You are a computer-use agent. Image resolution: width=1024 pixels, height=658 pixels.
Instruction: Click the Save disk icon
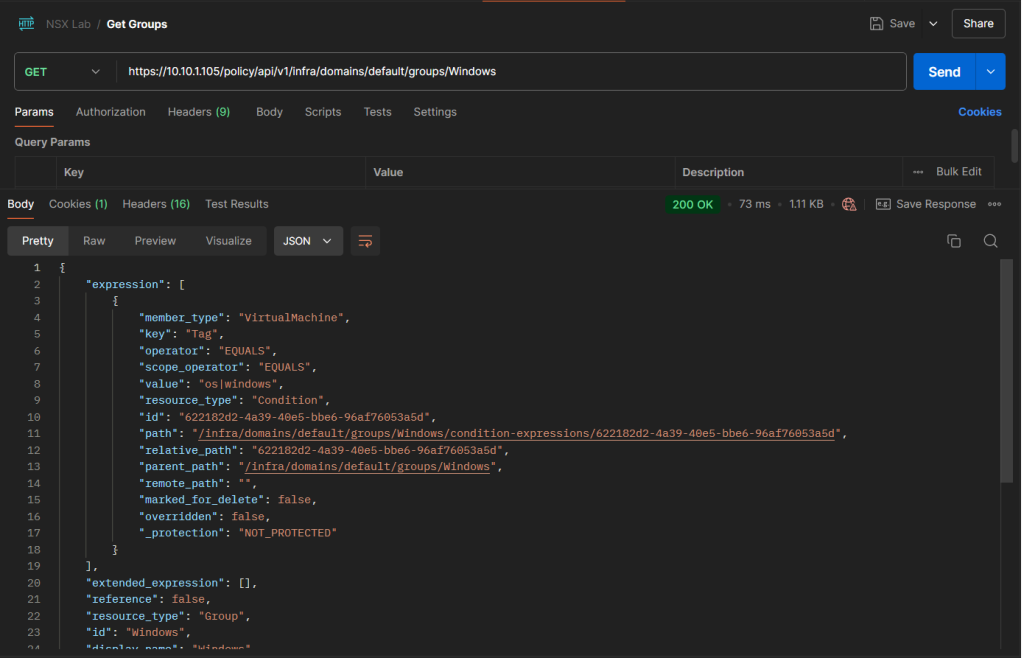[877, 23]
